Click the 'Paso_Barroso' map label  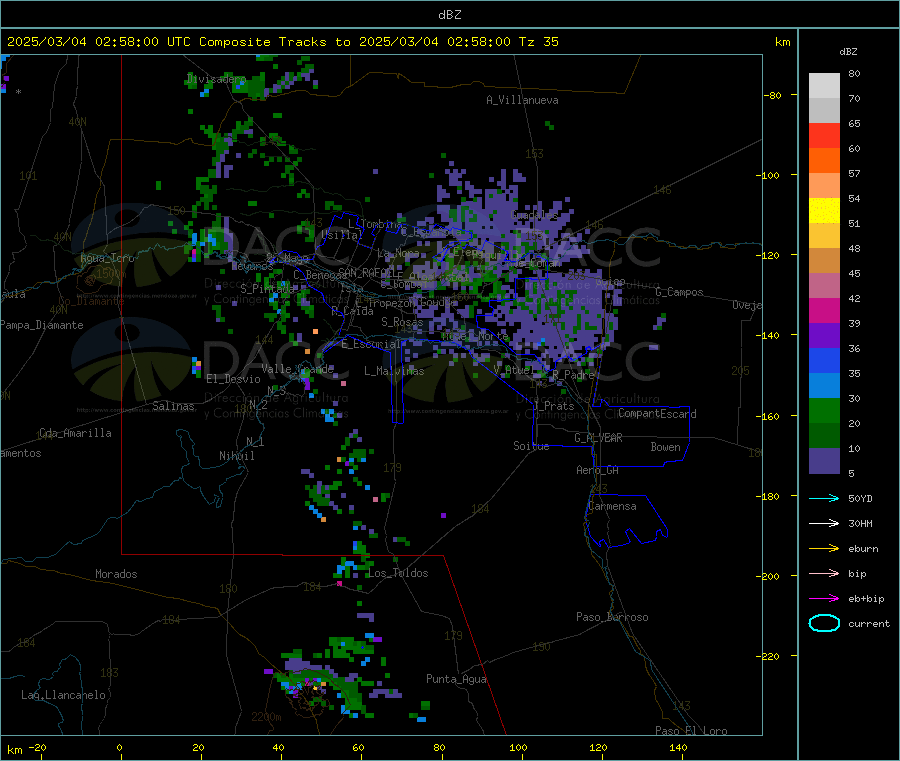tap(612, 617)
